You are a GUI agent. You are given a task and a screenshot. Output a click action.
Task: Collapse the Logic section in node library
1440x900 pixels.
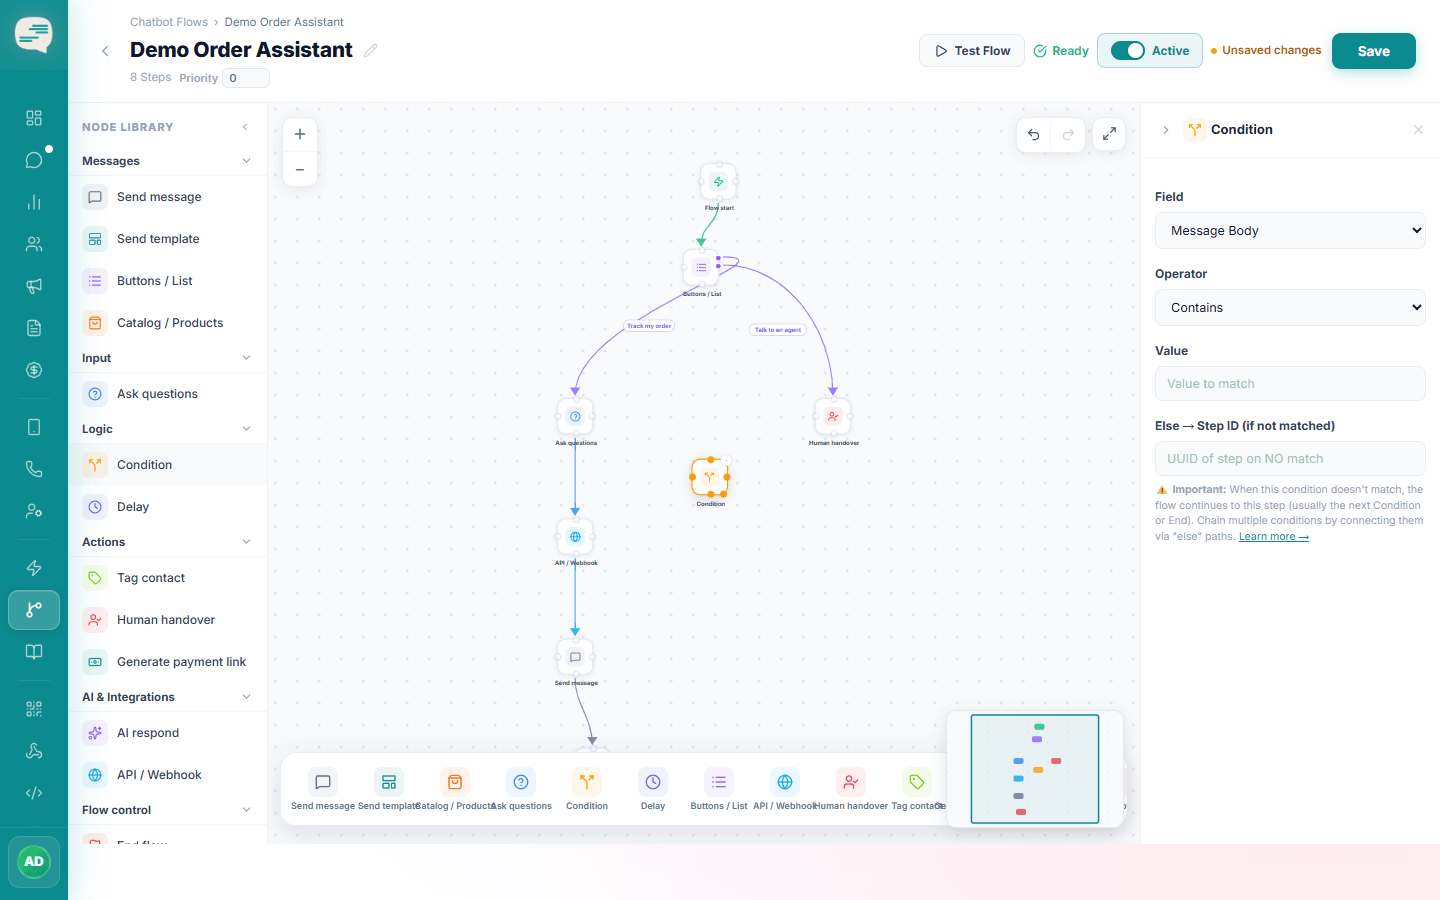click(246, 429)
